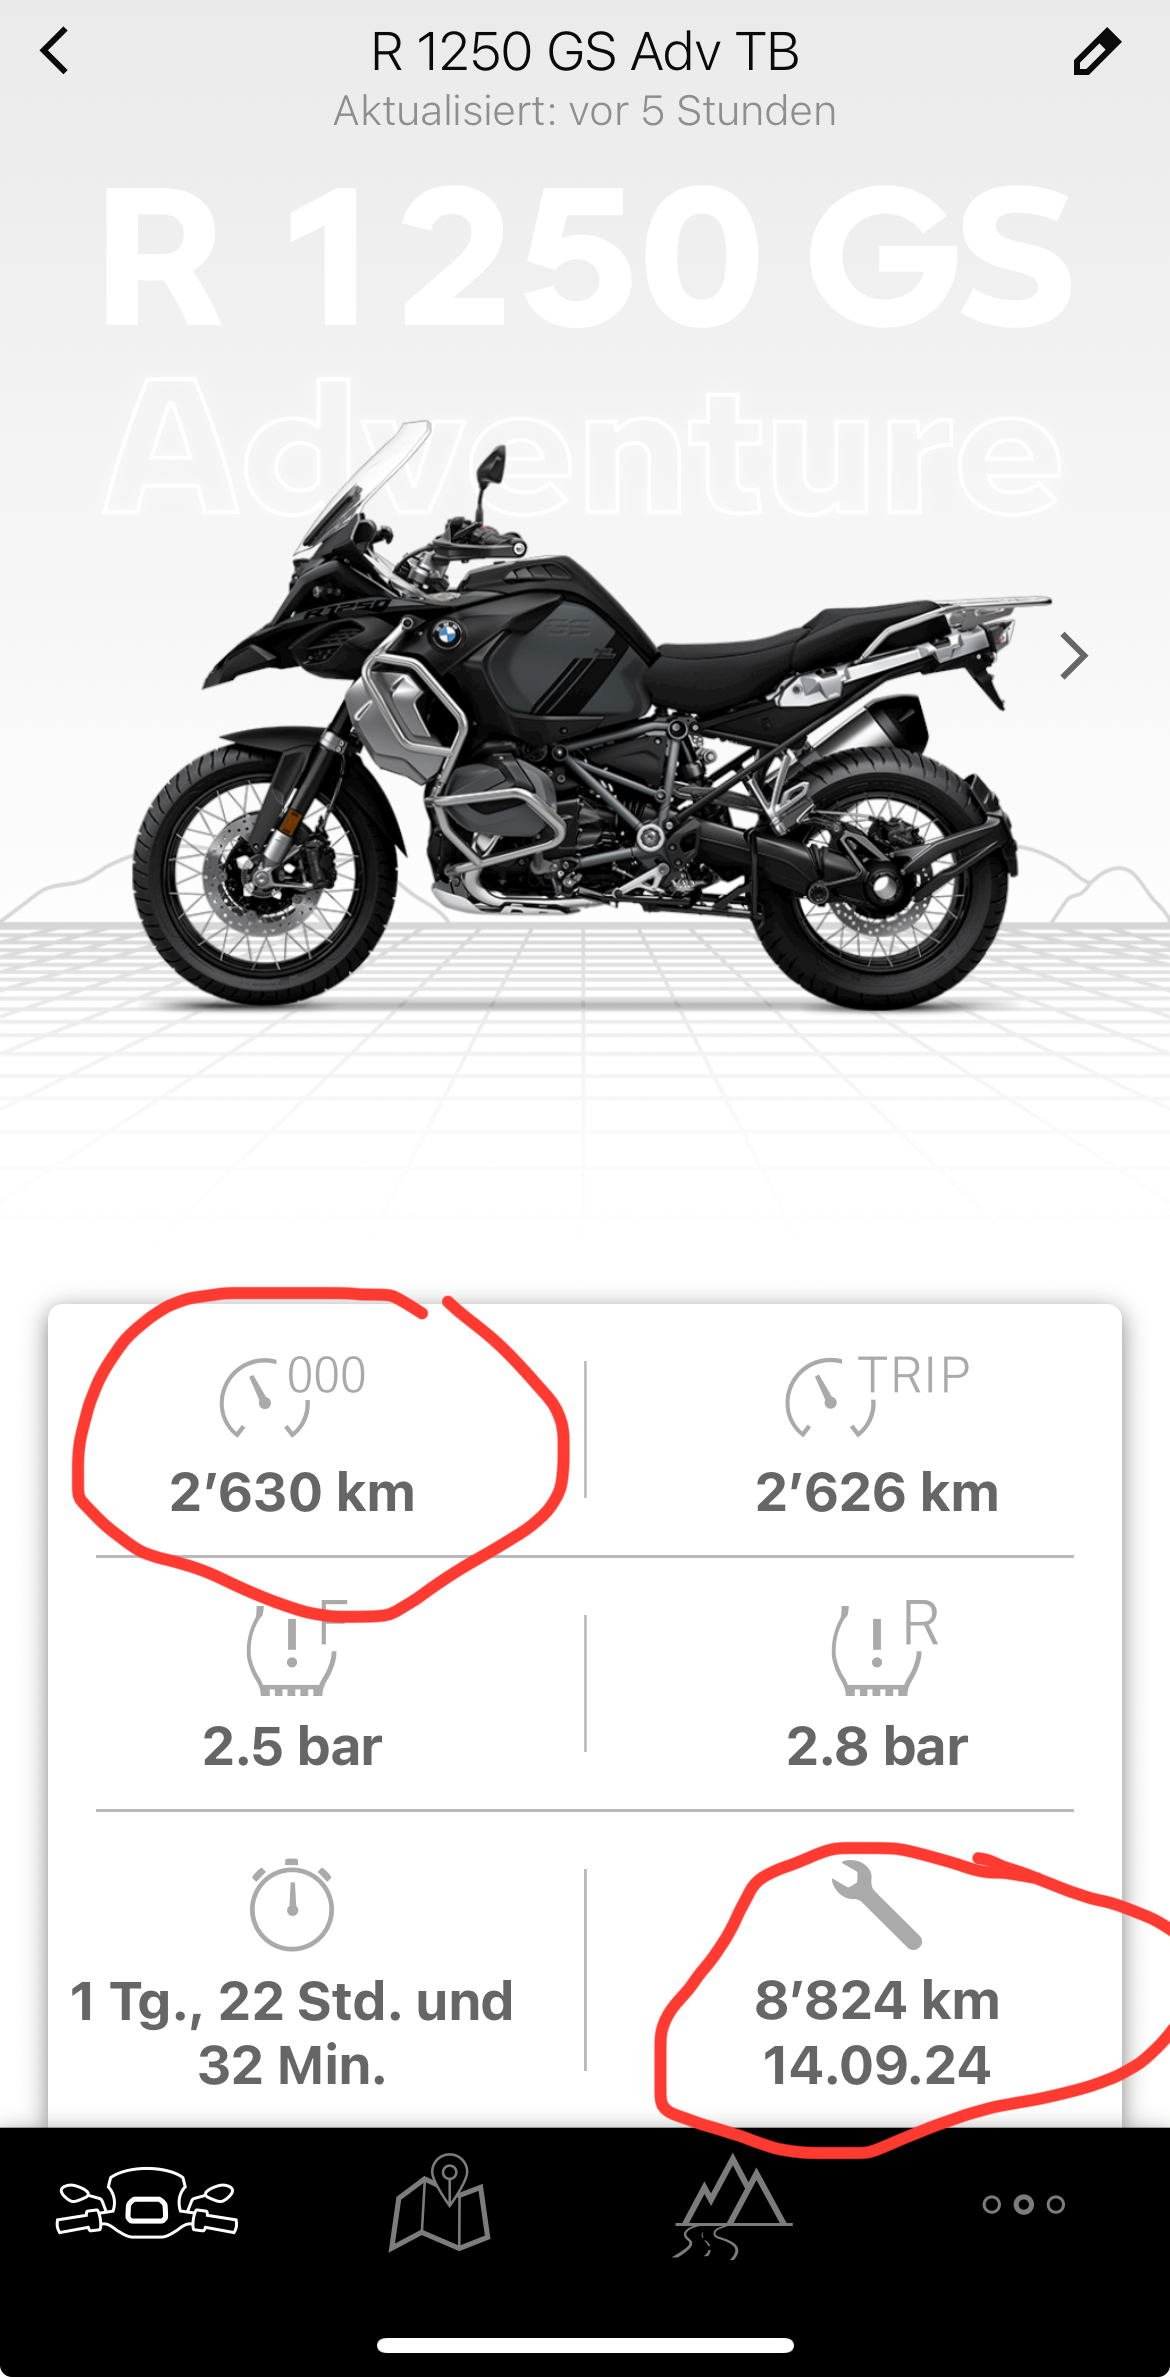Tap the stopwatch riding time icon
The height and width of the screenshot is (2377, 1170).
click(291, 1905)
